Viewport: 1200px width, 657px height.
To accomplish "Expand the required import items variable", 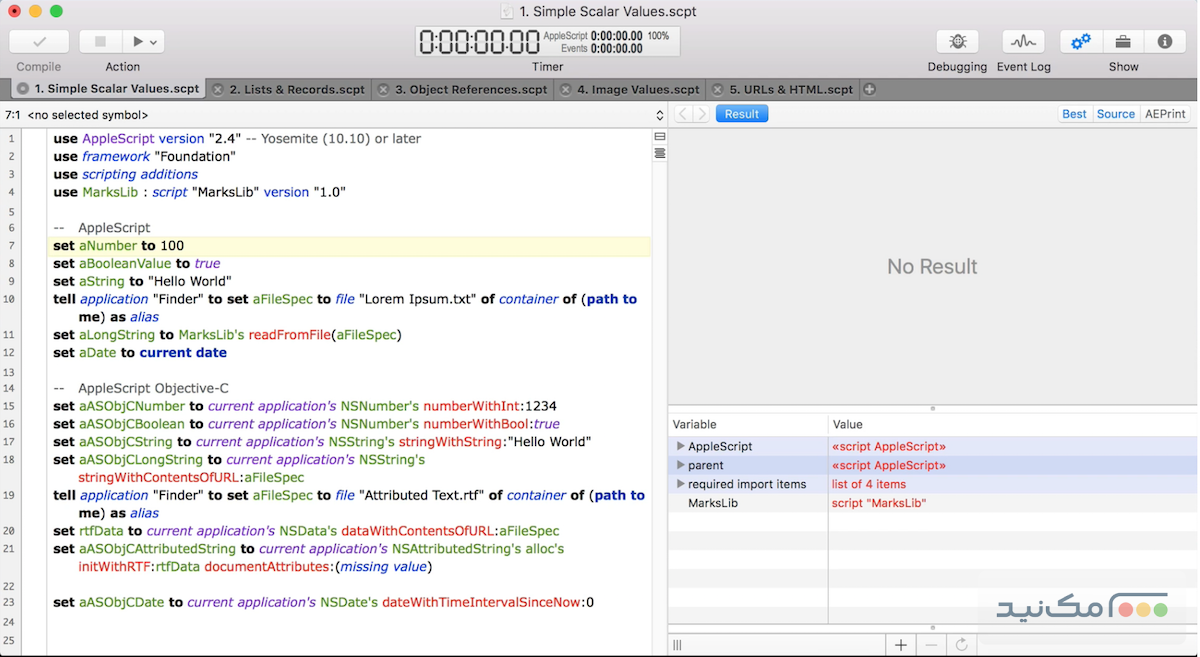I will pos(679,483).
